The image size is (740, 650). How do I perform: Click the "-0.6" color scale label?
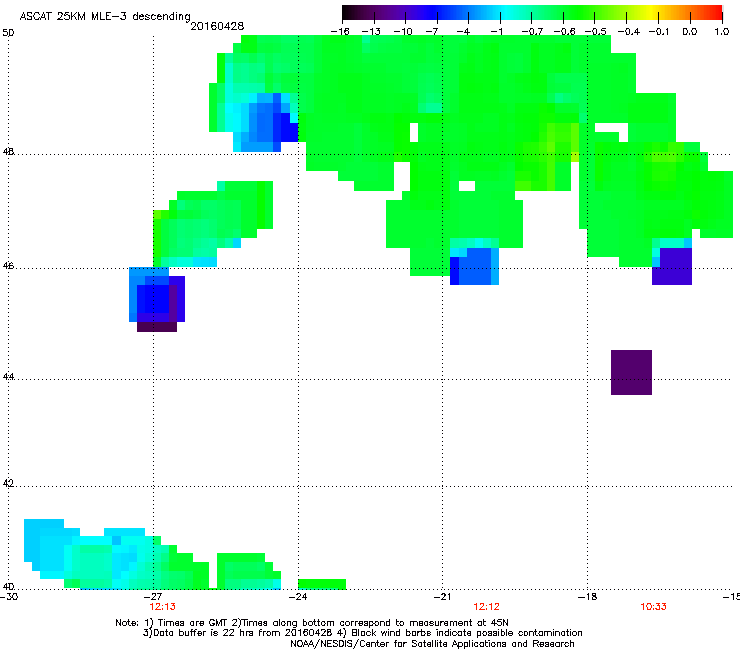click(564, 32)
